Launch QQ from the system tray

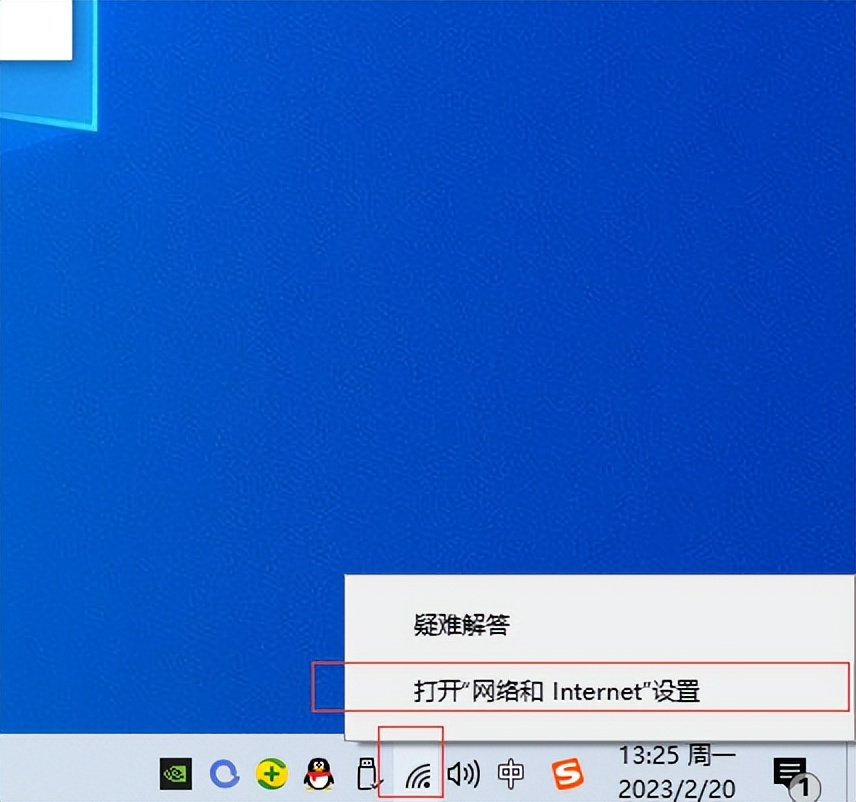click(x=318, y=773)
